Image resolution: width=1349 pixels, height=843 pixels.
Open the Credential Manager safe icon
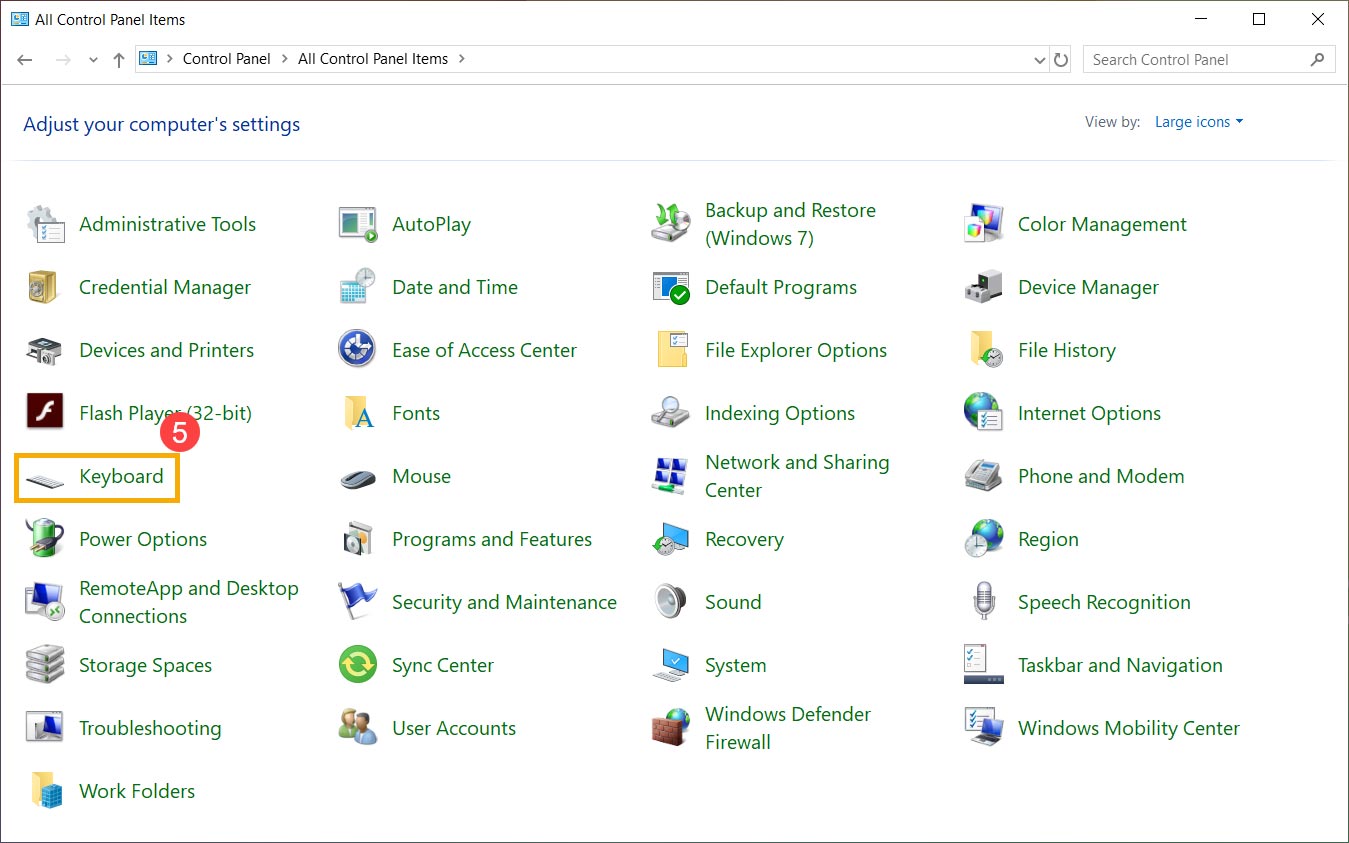pyautogui.click(x=45, y=287)
